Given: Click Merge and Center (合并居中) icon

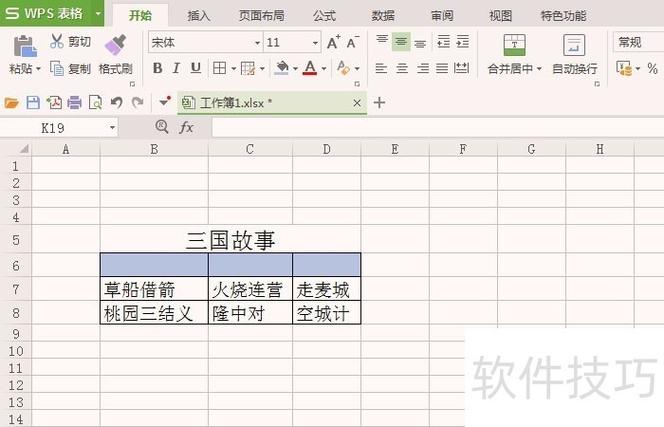Looking at the screenshot, I should [515, 45].
